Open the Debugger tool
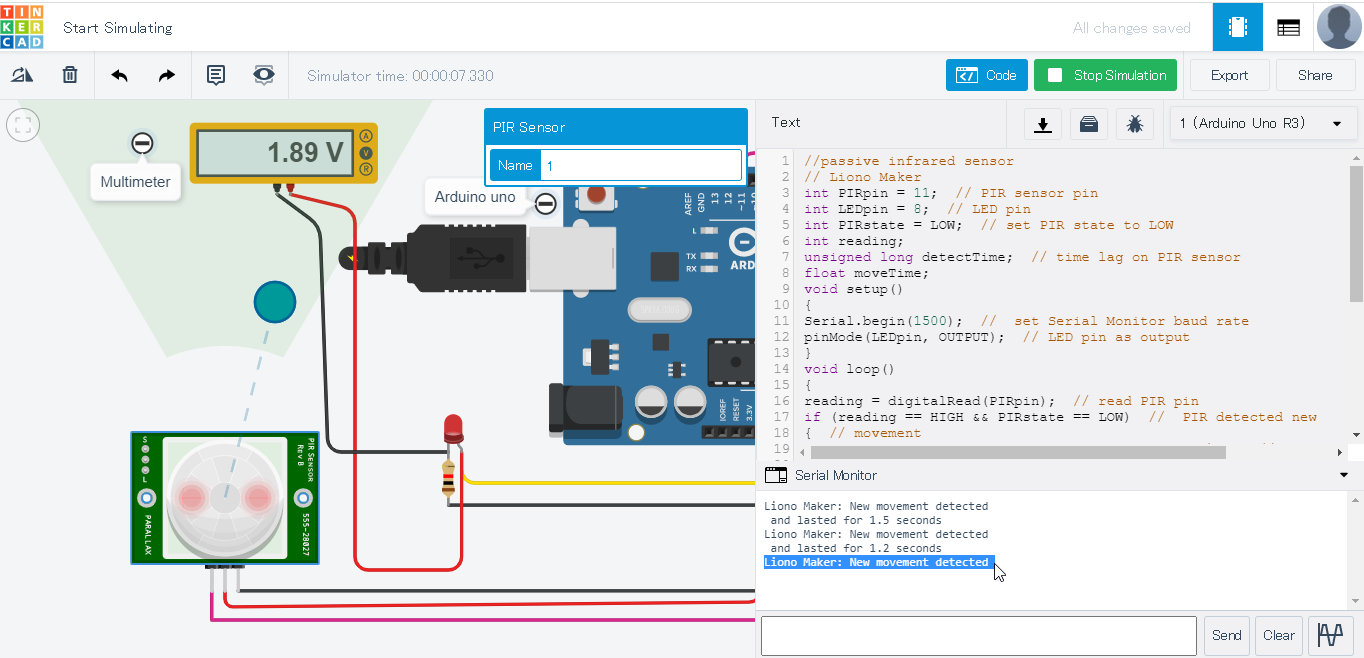 pos(1135,123)
